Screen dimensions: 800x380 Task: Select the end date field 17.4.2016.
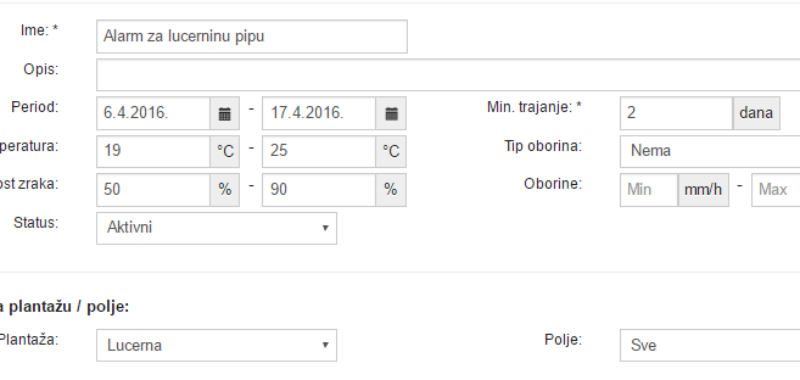(319, 113)
